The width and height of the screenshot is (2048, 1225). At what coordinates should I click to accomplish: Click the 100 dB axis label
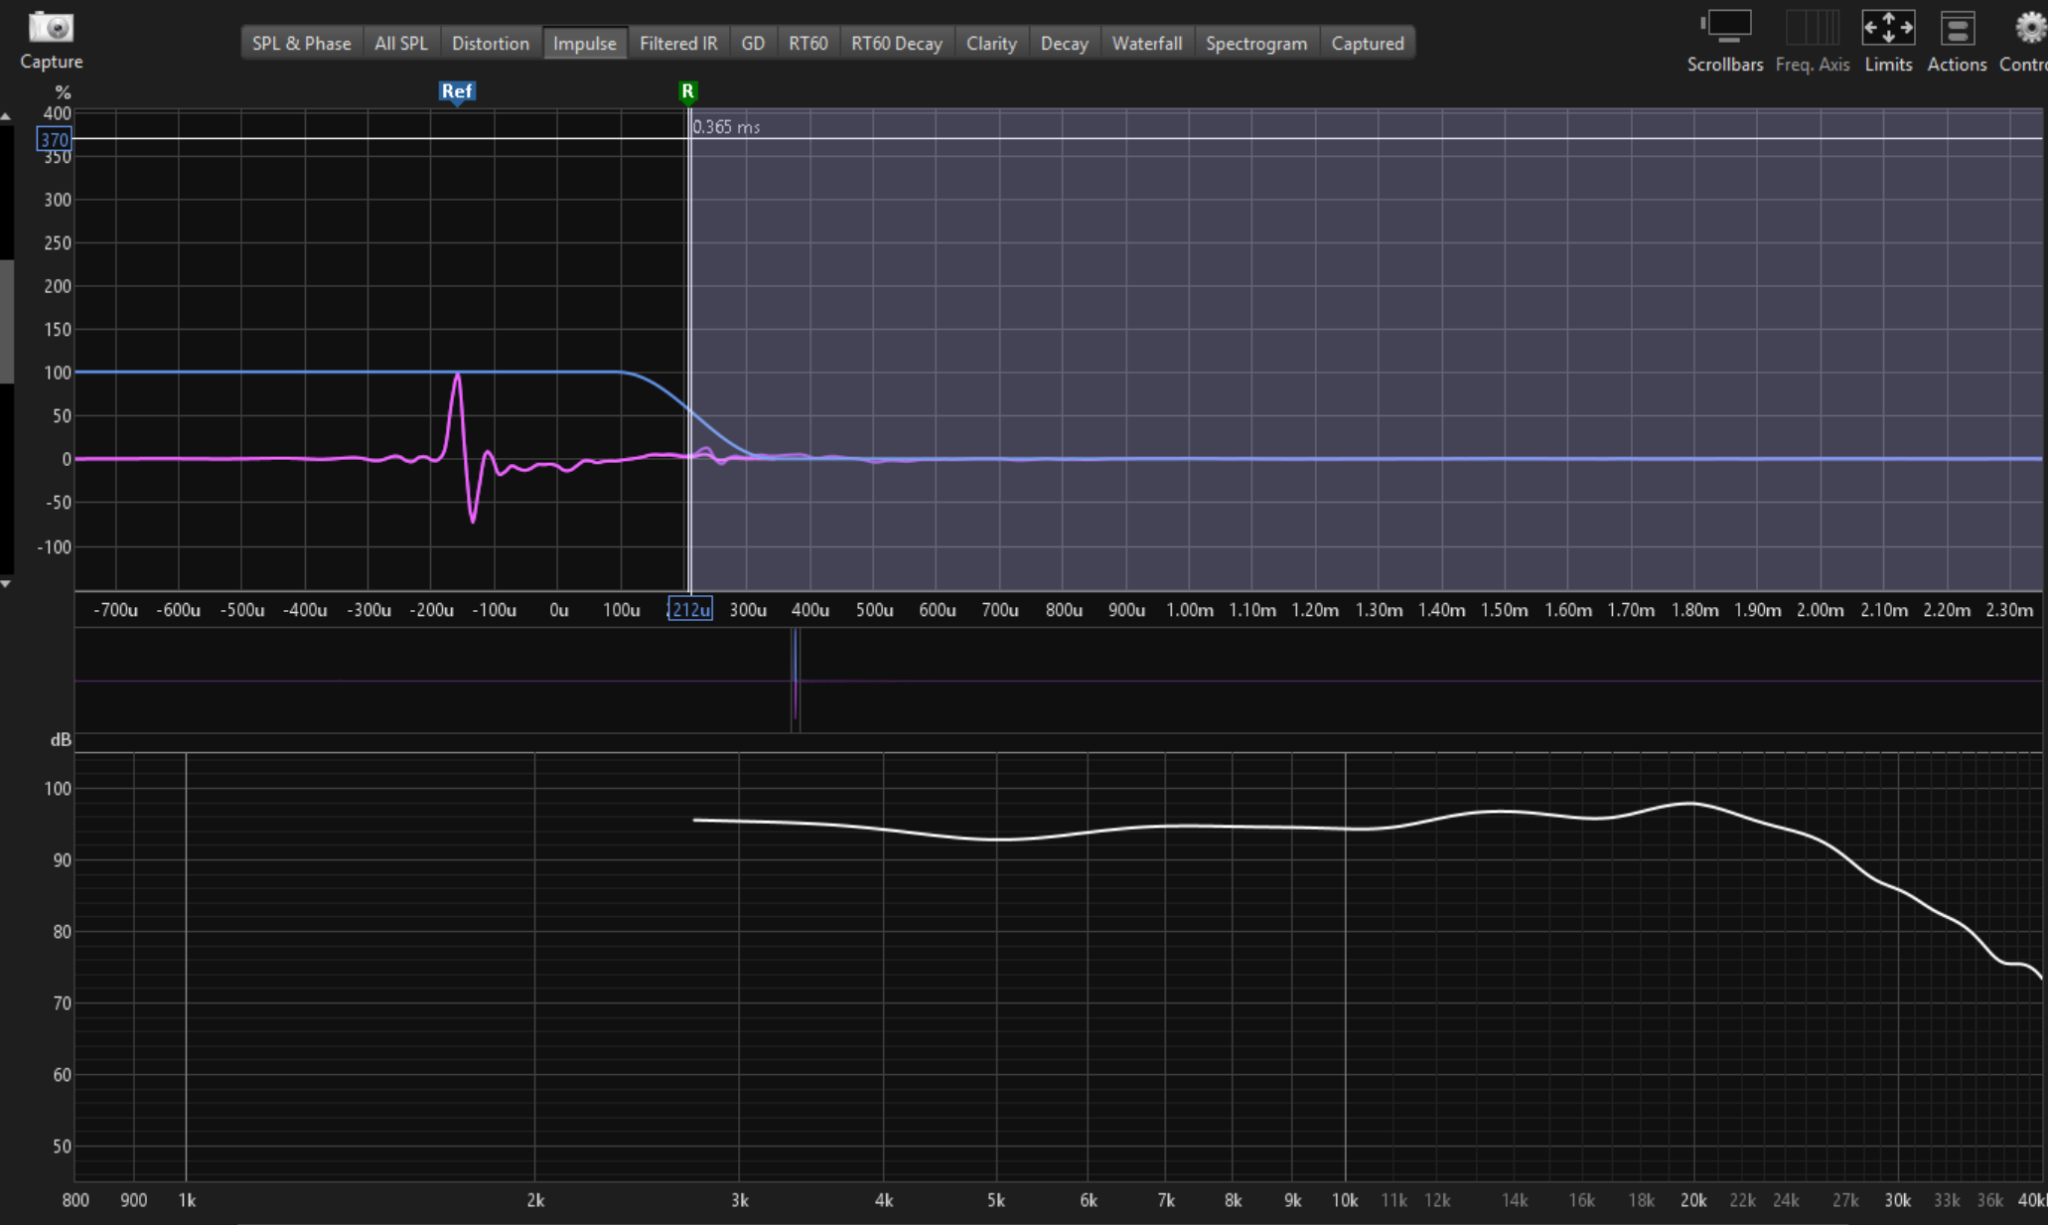coord(58,788)
